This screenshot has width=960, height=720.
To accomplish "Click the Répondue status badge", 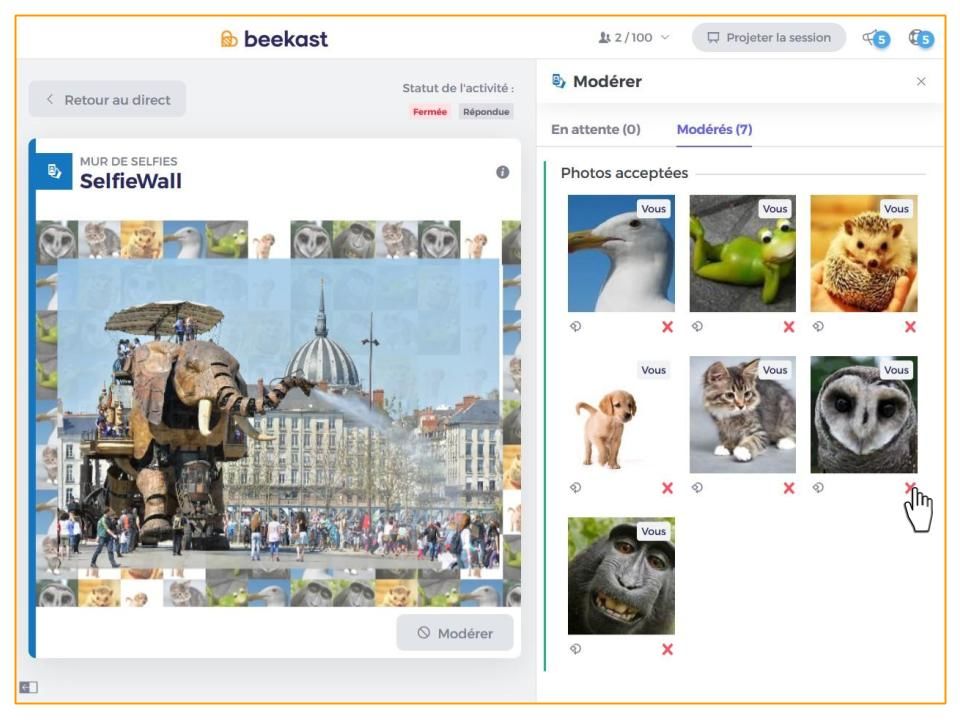I will click(486, 111).
